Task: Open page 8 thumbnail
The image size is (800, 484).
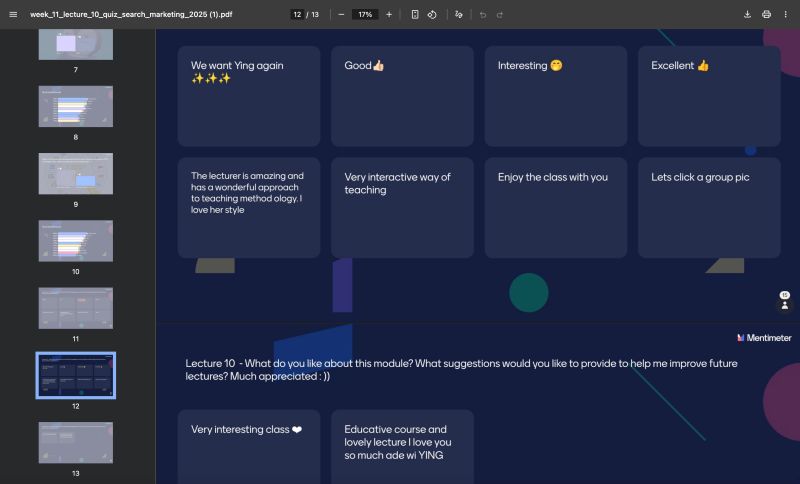Action: tap(76, 106)
